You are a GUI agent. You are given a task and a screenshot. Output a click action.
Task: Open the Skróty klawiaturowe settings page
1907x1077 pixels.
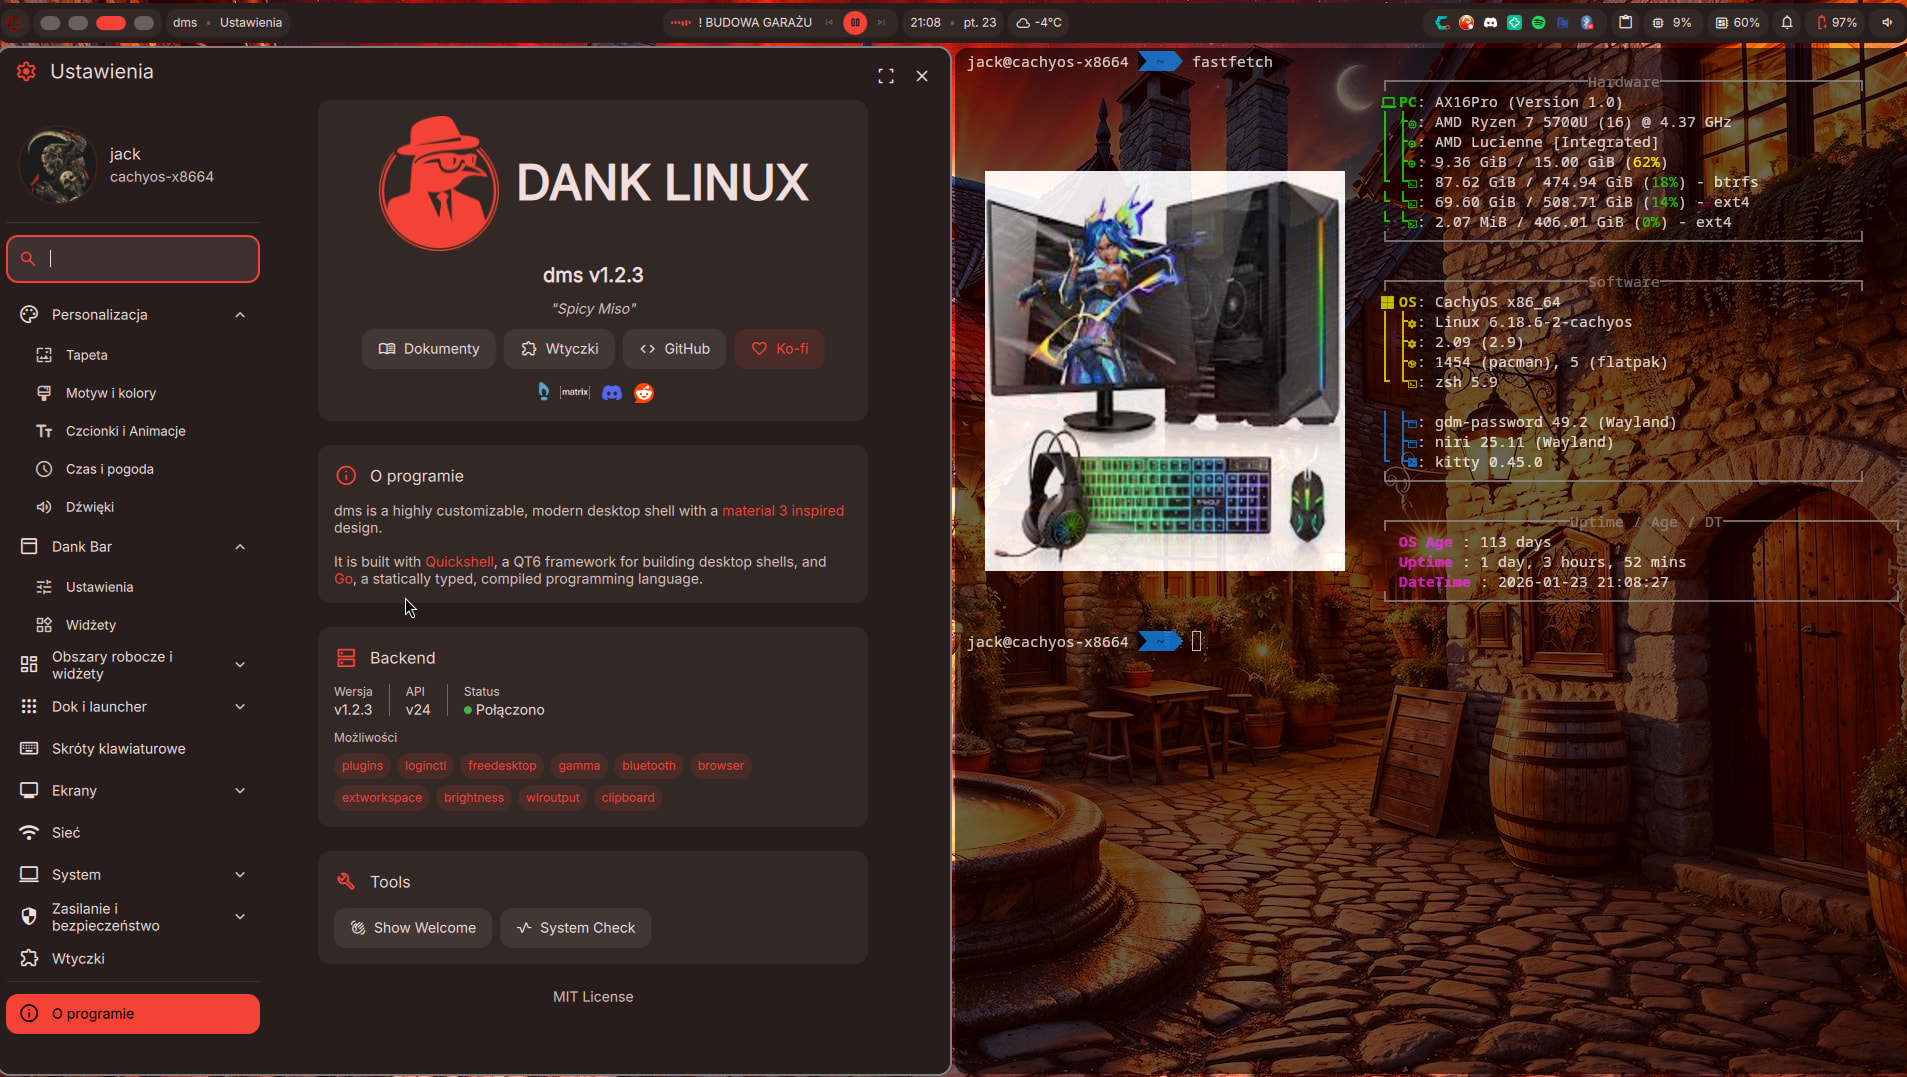point(118,749)
